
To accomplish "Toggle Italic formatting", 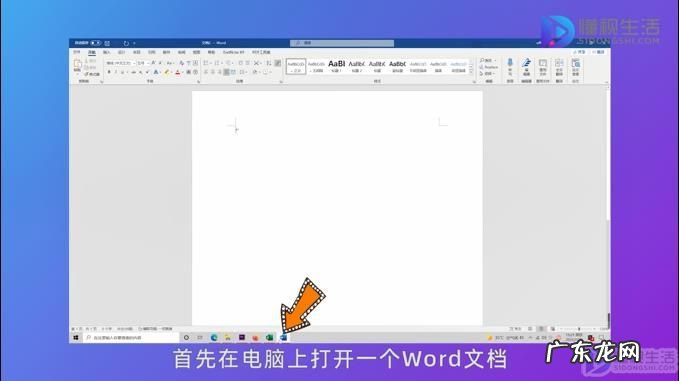I will [116, 72].
